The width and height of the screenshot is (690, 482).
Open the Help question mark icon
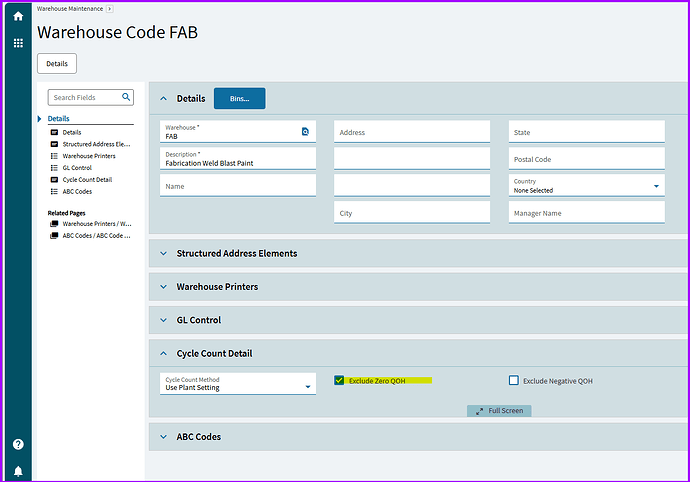coord(18,444)
